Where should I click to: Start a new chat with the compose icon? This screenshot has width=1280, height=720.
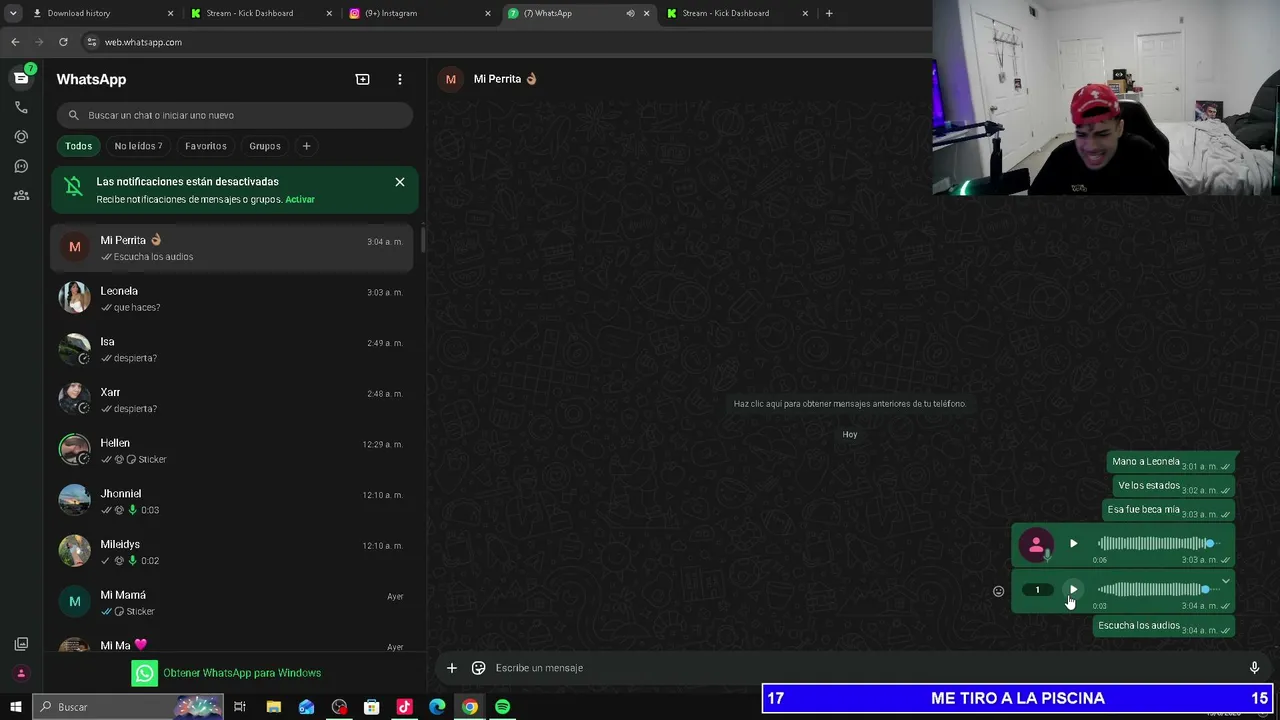tap(362, 79)
